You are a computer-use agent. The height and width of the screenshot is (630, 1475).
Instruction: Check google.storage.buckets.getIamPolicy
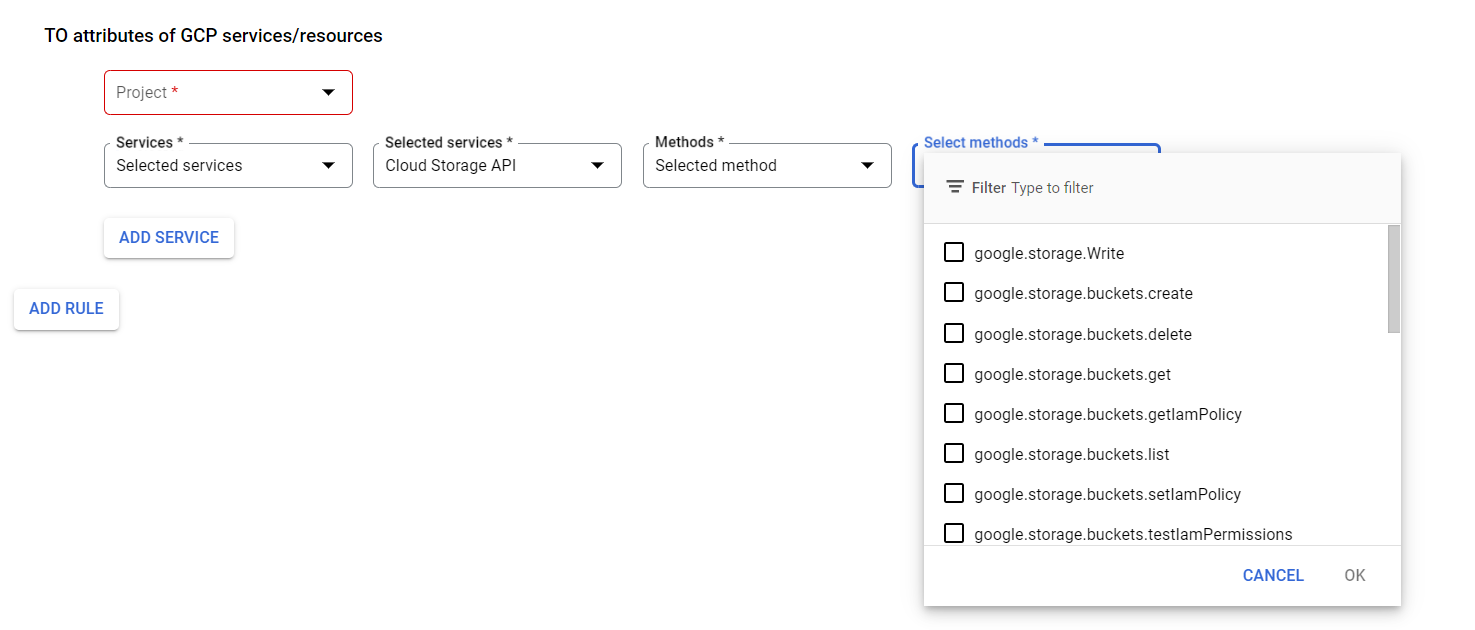(x=953, y=412)
